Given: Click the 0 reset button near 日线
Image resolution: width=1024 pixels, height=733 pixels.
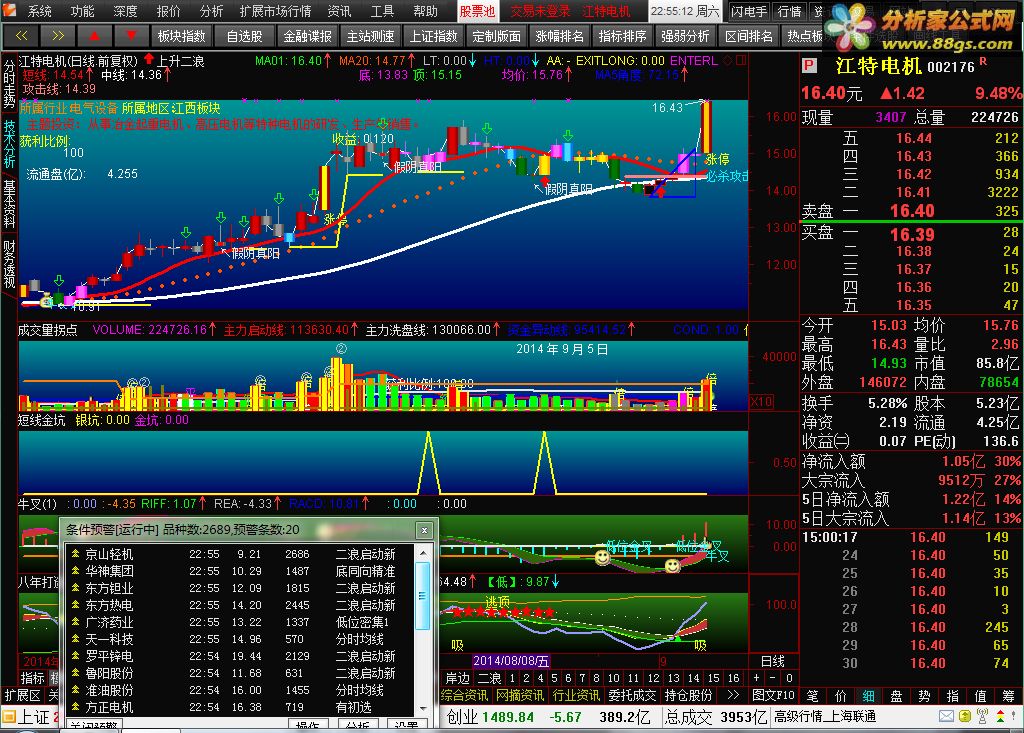Looking at the screenshot, I should [789, 678].
